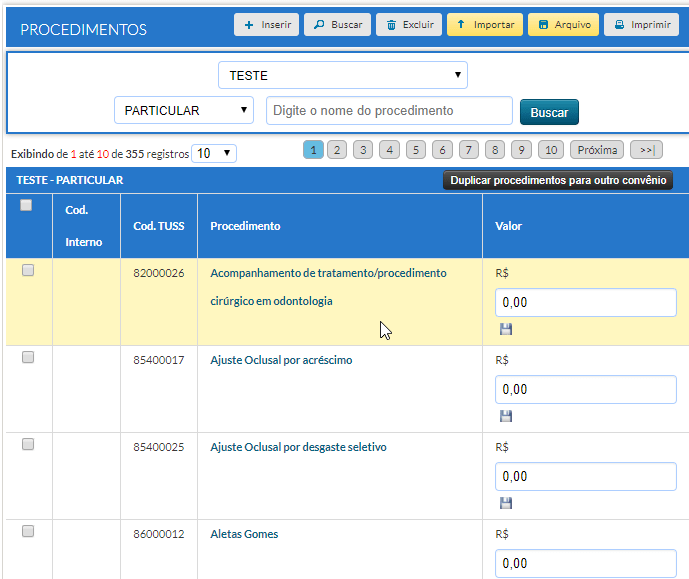Click the Valor column header

(508, 226)
